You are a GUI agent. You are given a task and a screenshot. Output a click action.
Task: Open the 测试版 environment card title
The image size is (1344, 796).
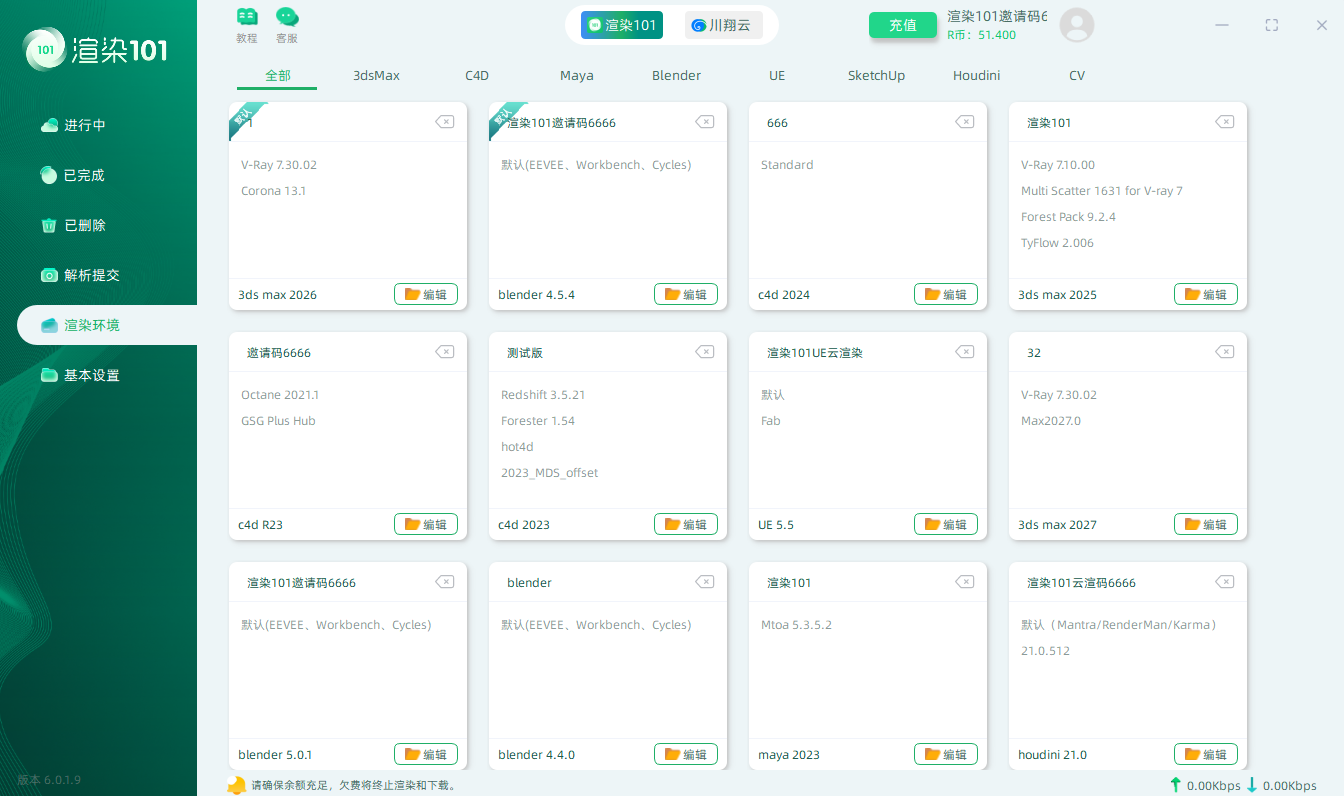(x=525, y=353)
